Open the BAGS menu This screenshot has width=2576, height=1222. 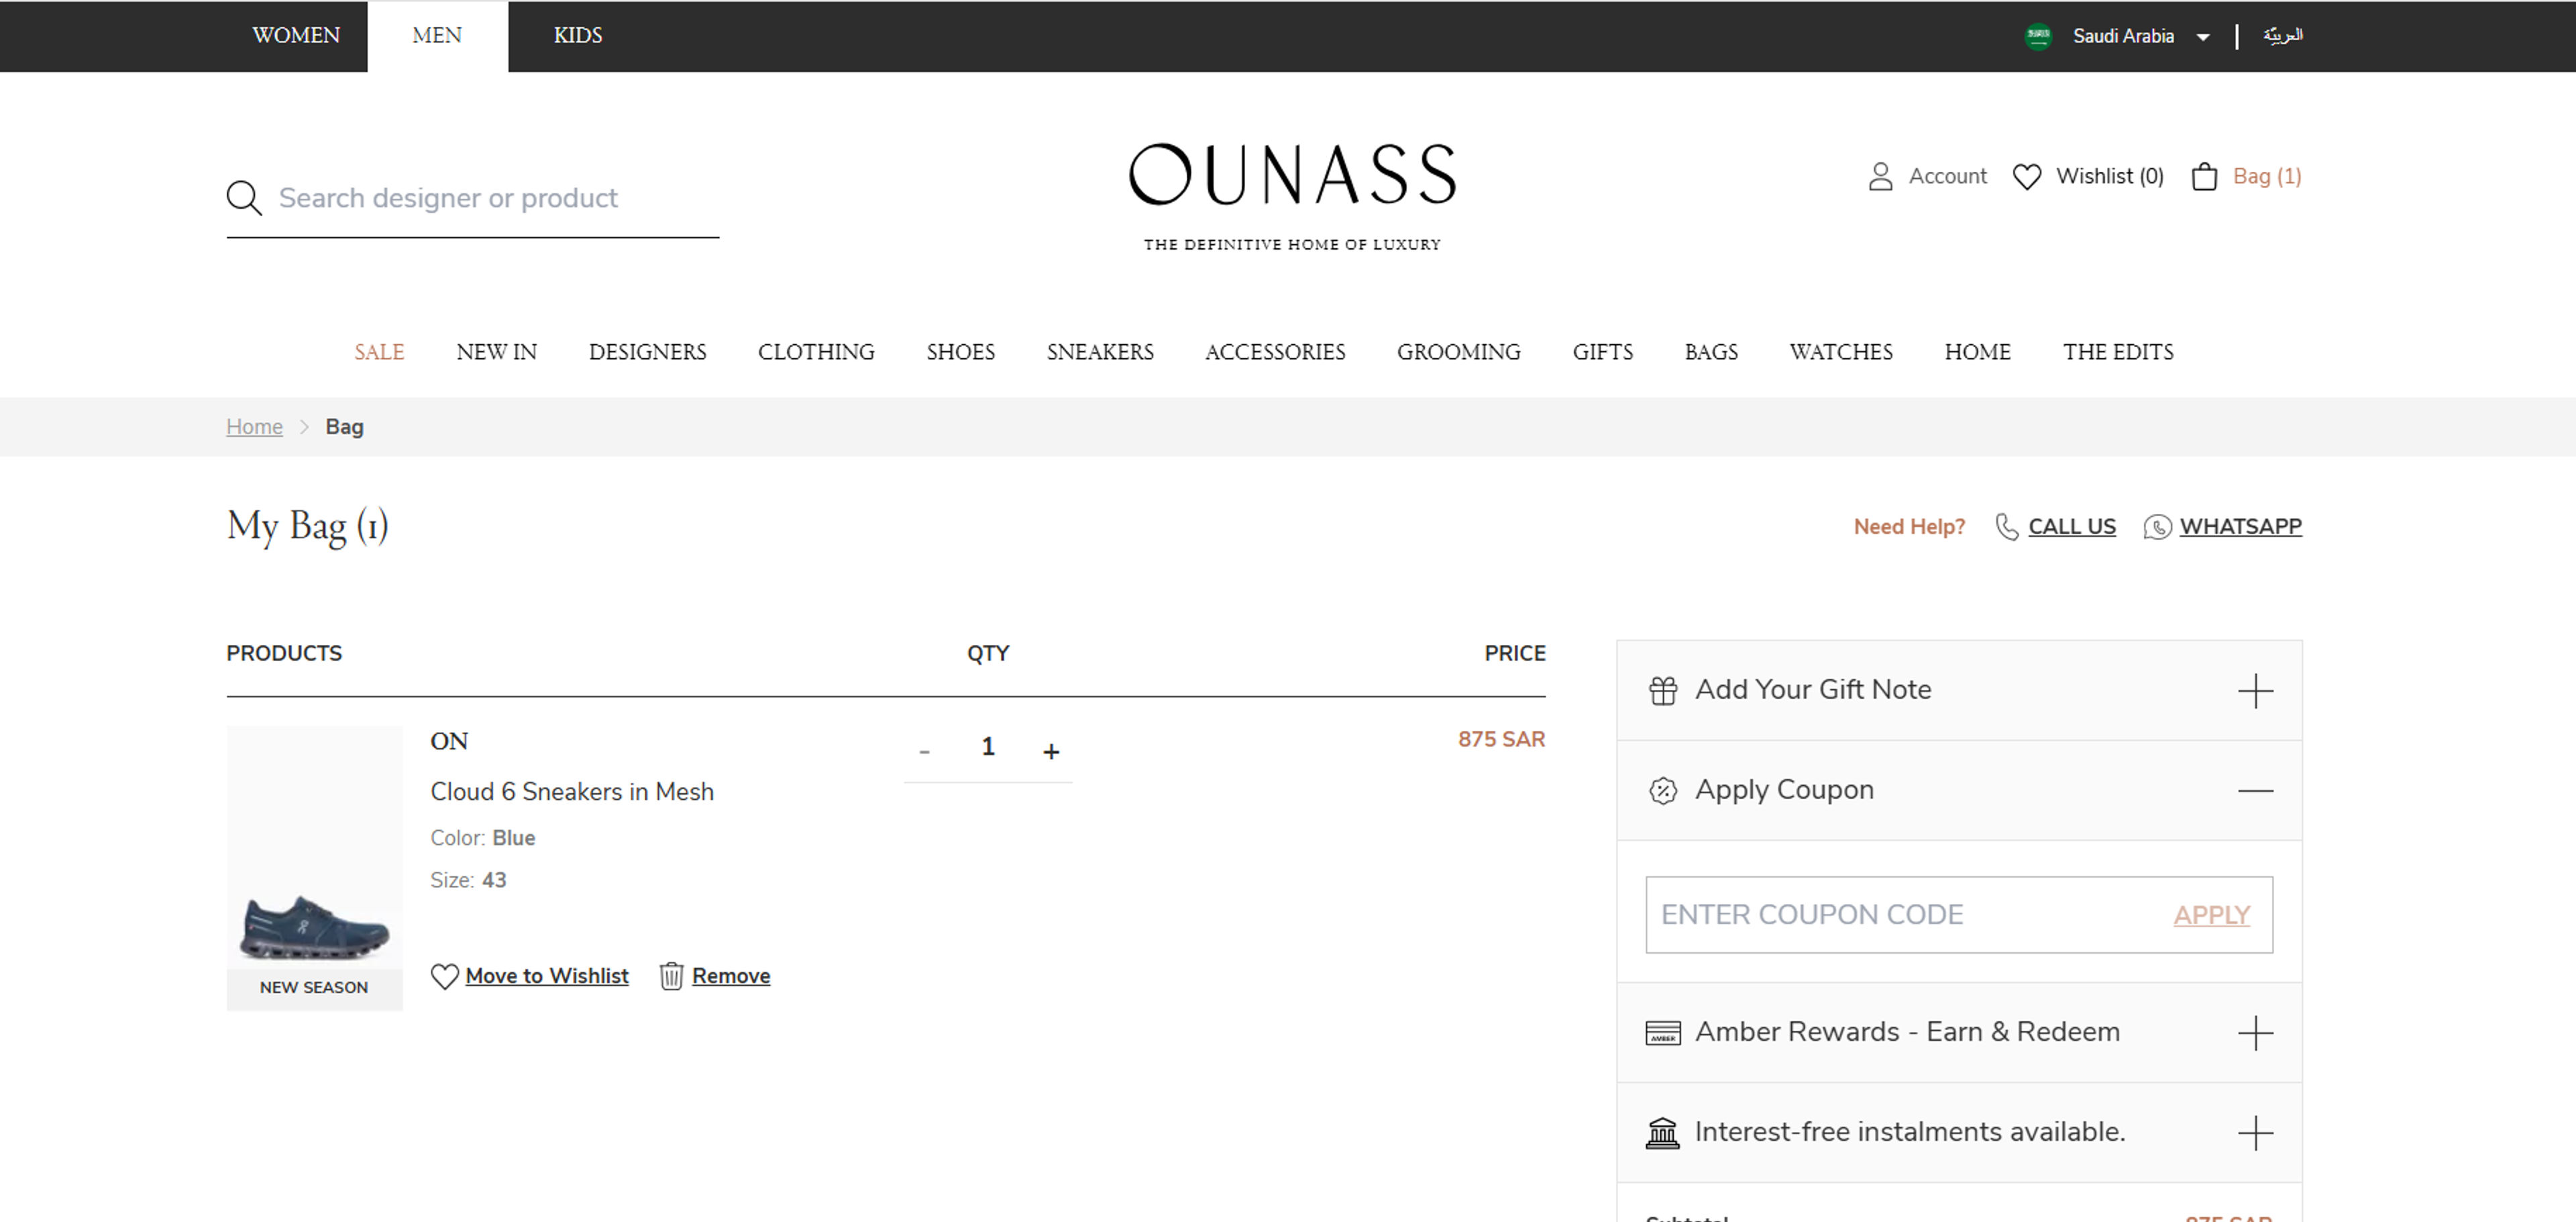tap(1711, 352)
